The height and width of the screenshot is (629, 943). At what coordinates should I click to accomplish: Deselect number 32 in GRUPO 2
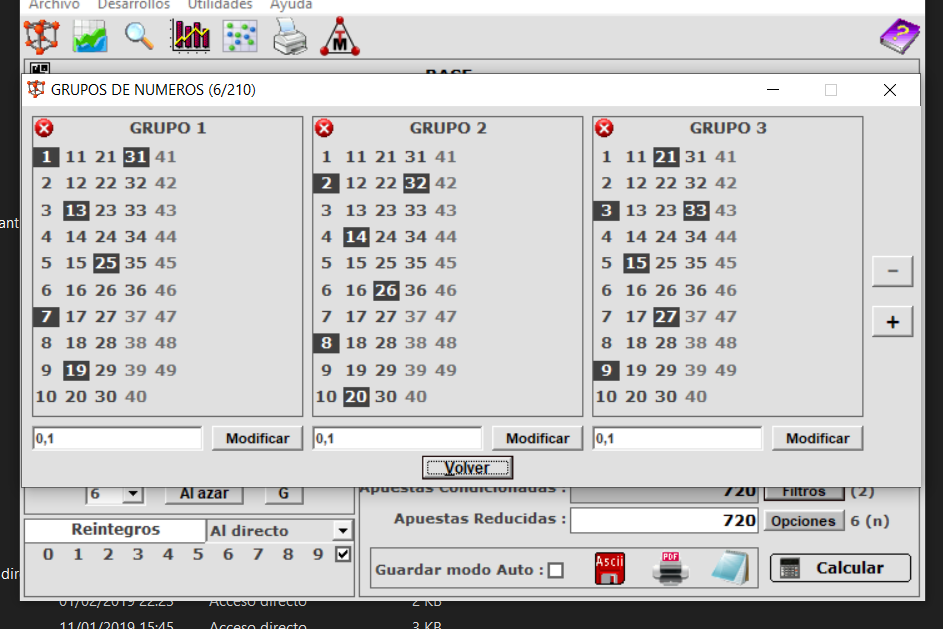click(x=416, y=183)
